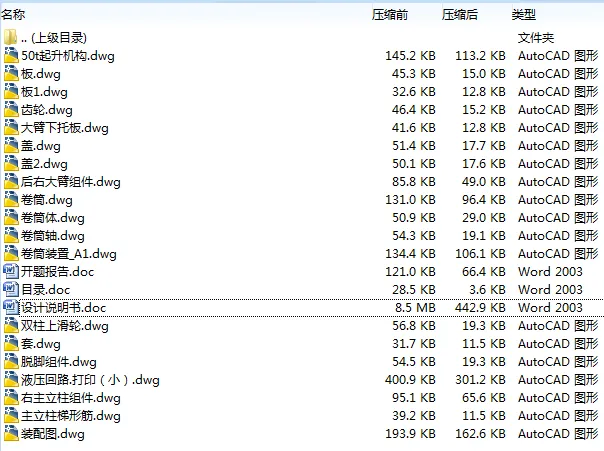Select the 设计说明书.doc Word icon
Viewport: 604px width, 451px height.
coord(11,307)
